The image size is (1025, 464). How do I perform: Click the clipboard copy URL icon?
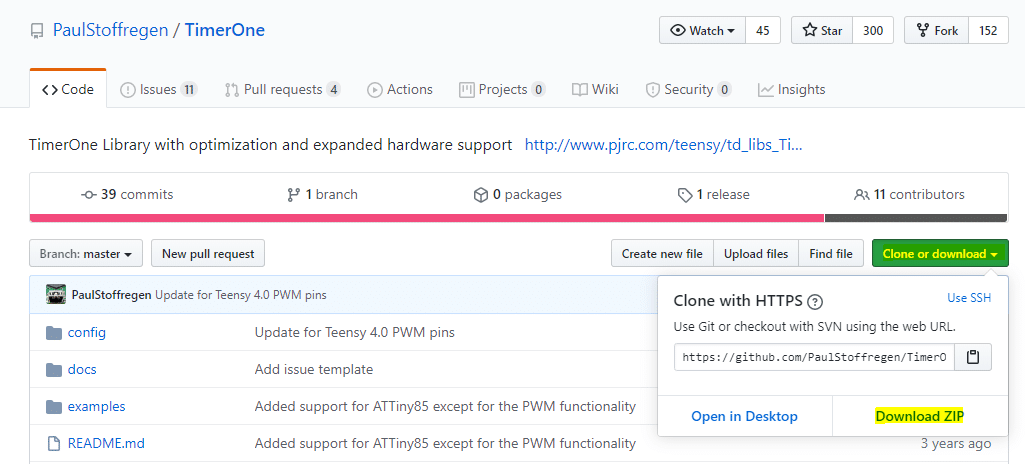[x=972, y=357]
